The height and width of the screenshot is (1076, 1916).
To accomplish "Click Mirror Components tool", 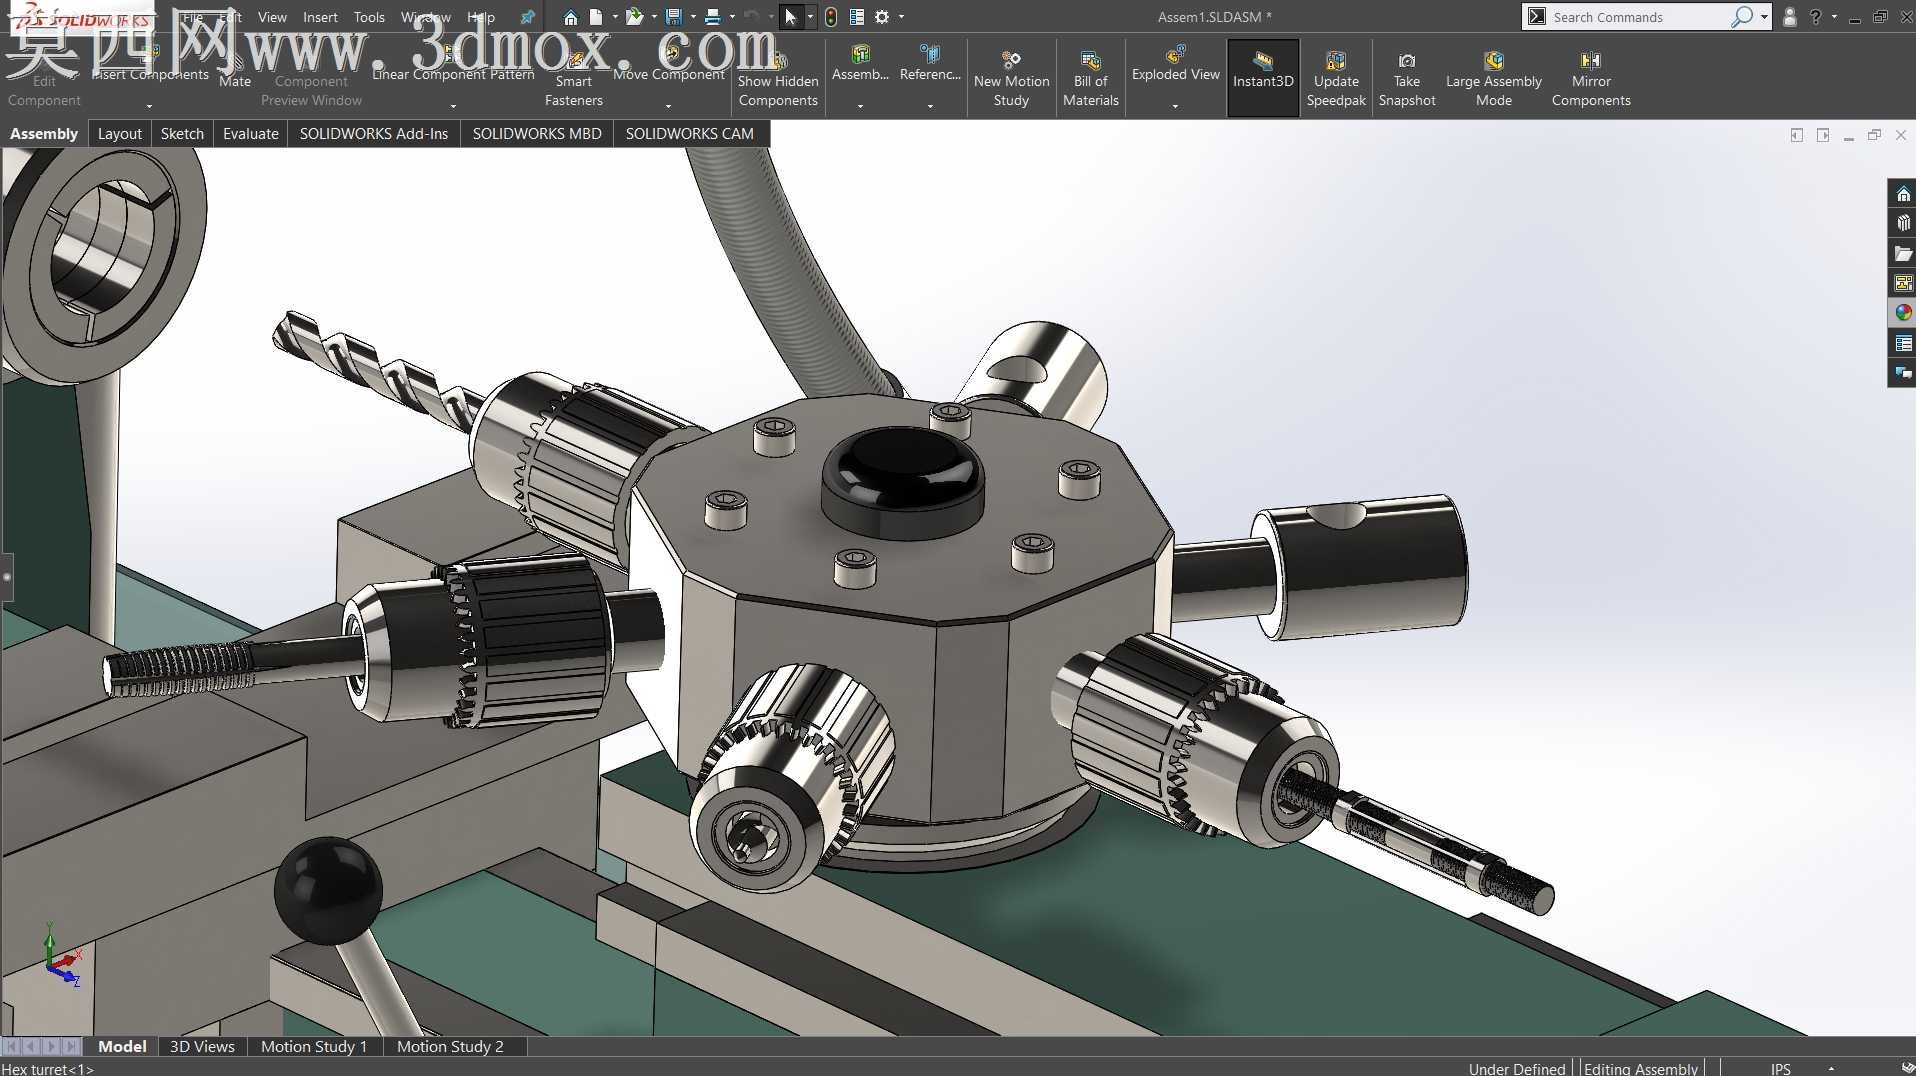I will pyautogui.click(x=1591, y=78).
